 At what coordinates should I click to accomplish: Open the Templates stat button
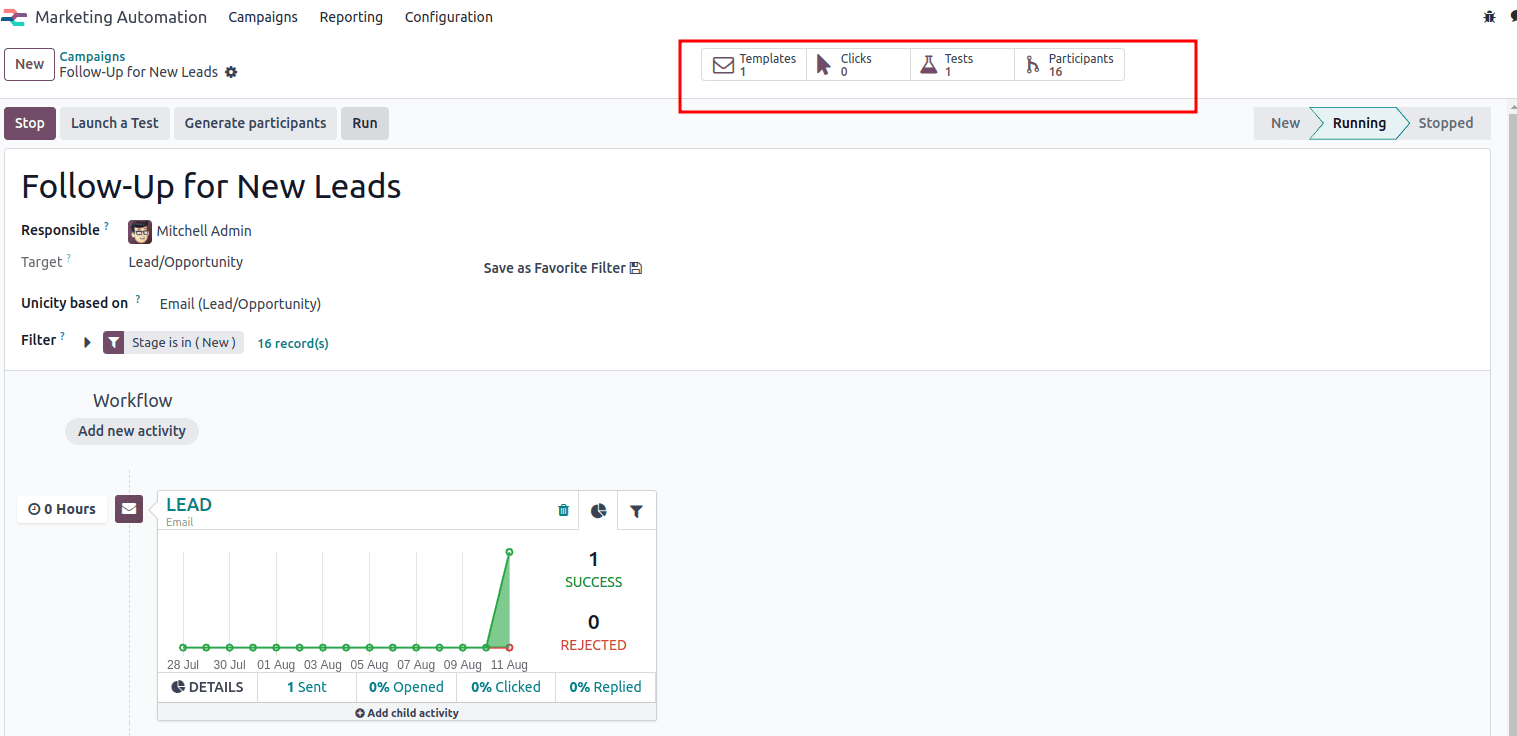tap(754, 65)
